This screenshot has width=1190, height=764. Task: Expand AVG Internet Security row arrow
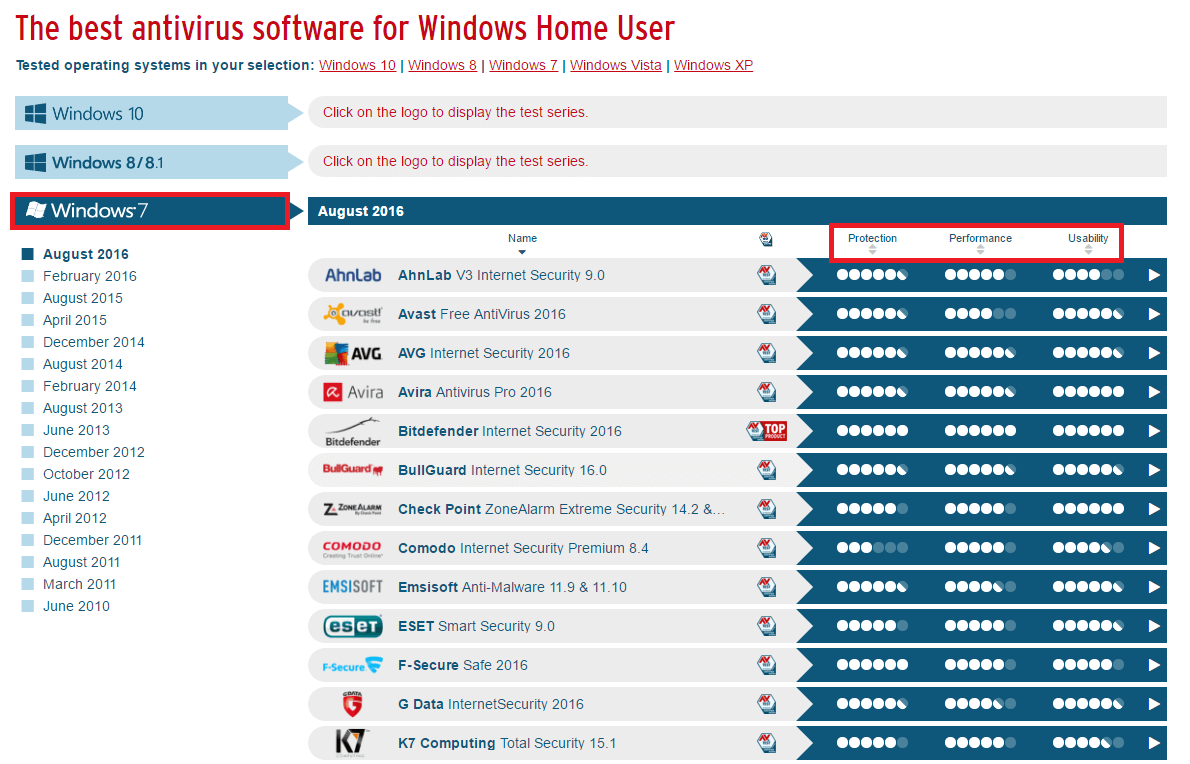point(1154,354)
